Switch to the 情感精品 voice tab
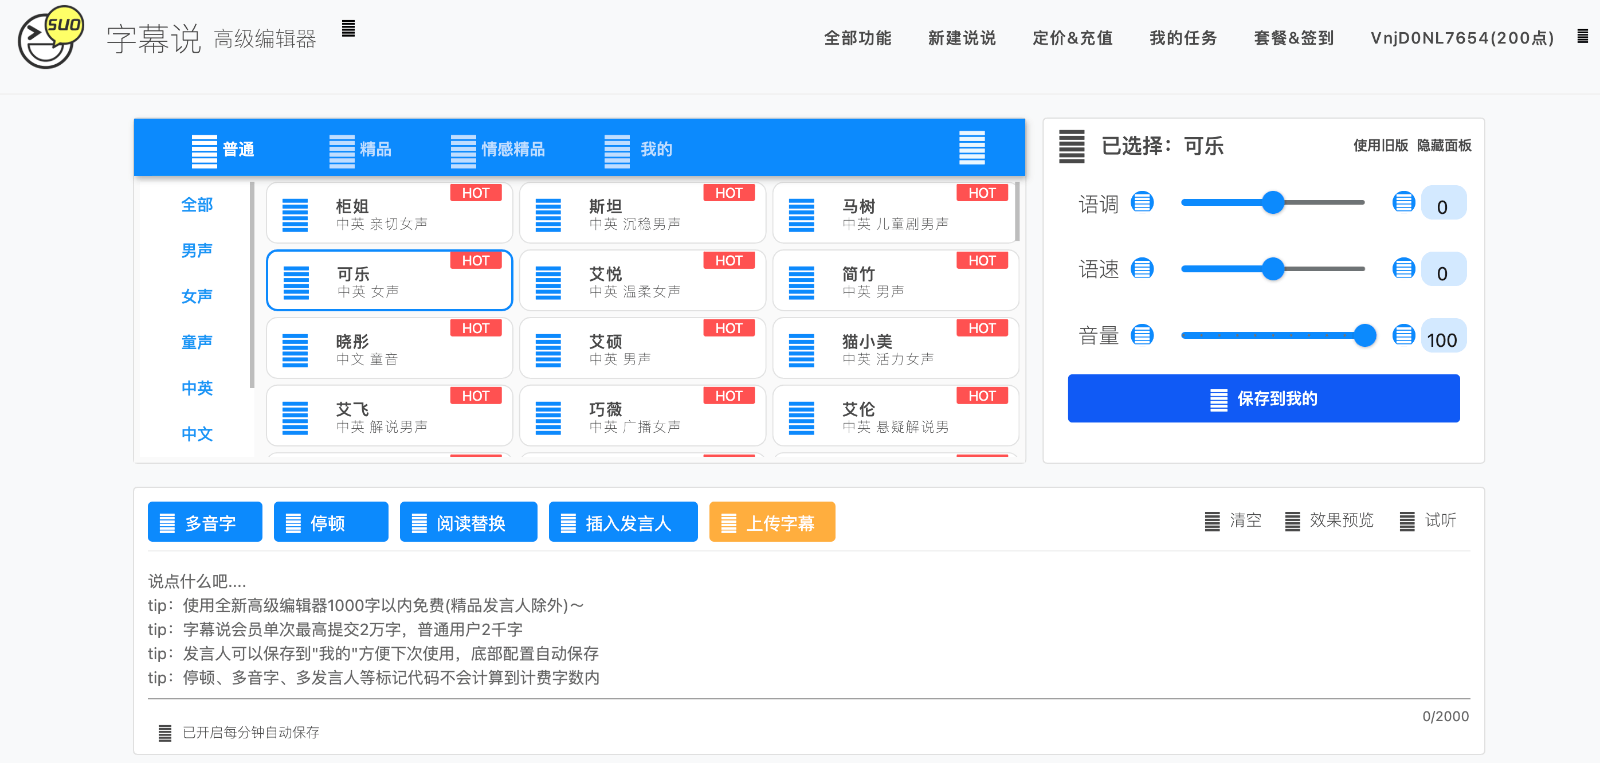The image size is (1600, 763). 498,149
